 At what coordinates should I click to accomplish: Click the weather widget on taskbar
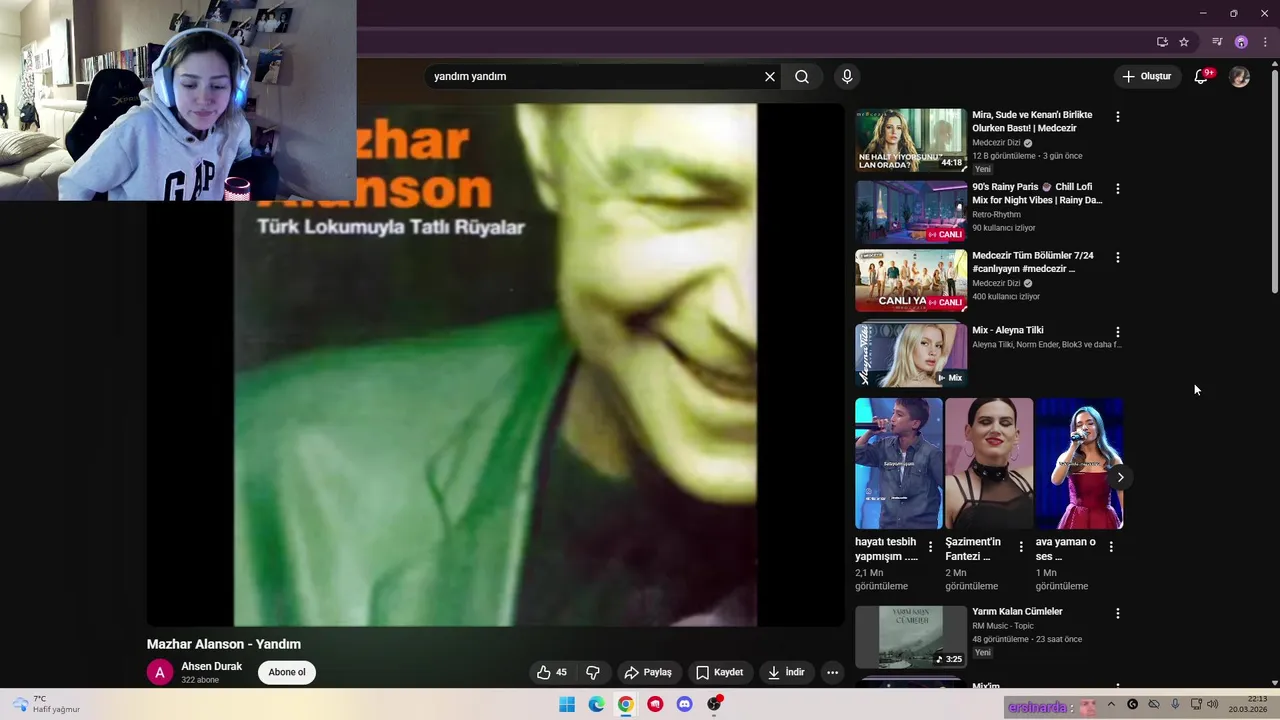tap(46, 704)
